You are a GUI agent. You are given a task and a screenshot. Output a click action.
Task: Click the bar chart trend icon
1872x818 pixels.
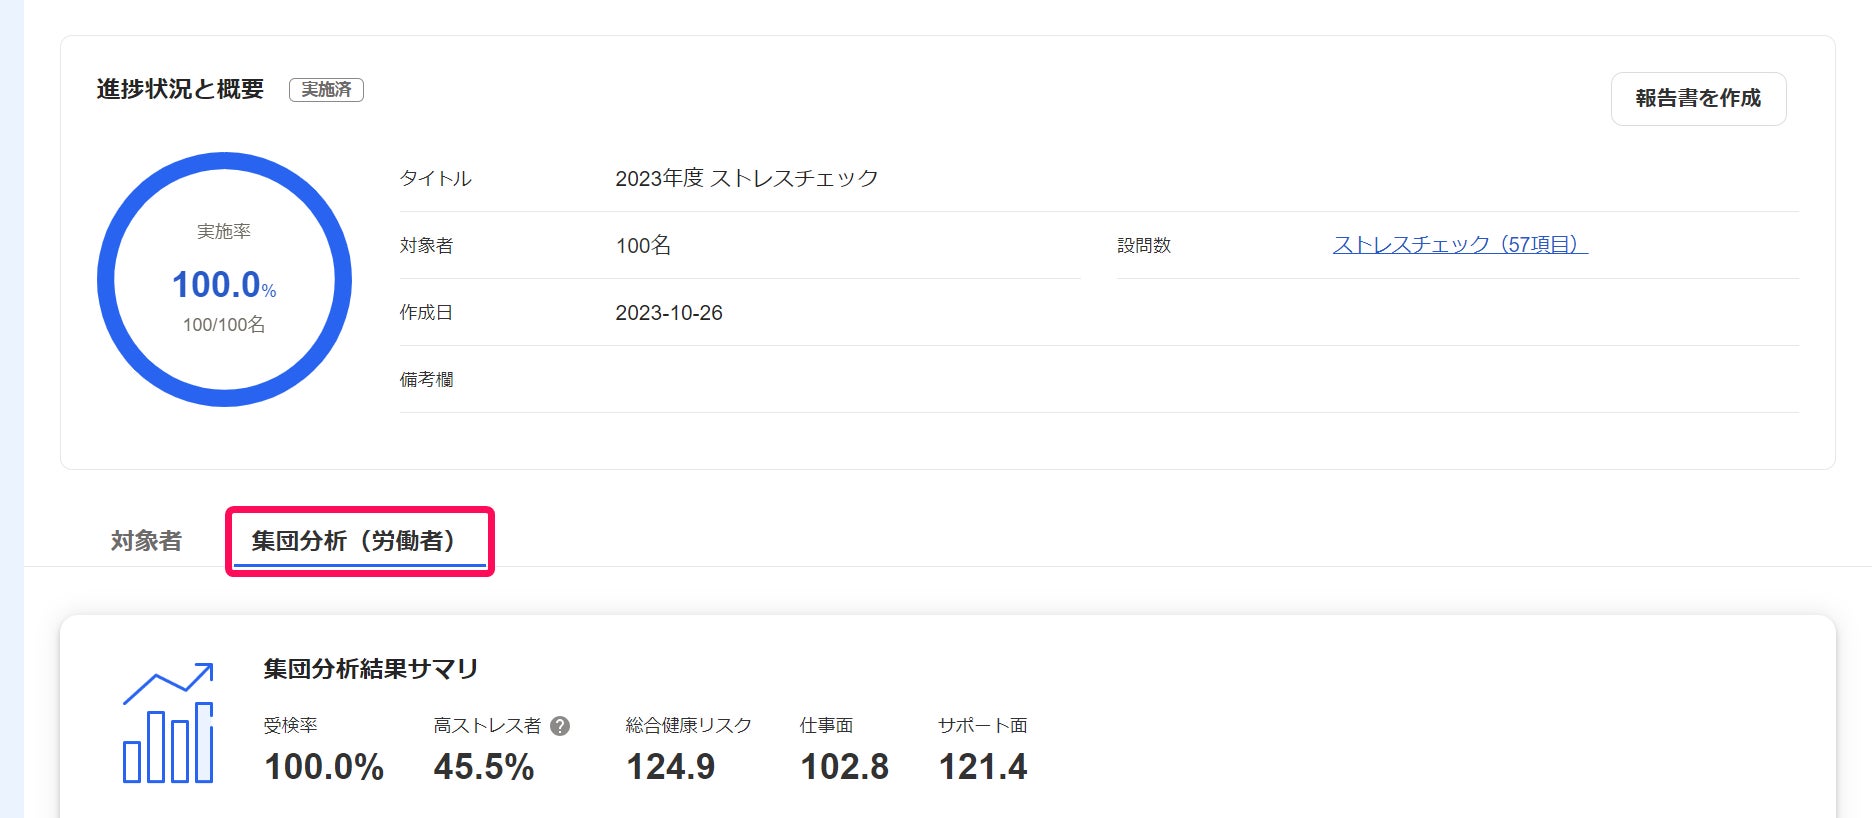tap(168, 723)
